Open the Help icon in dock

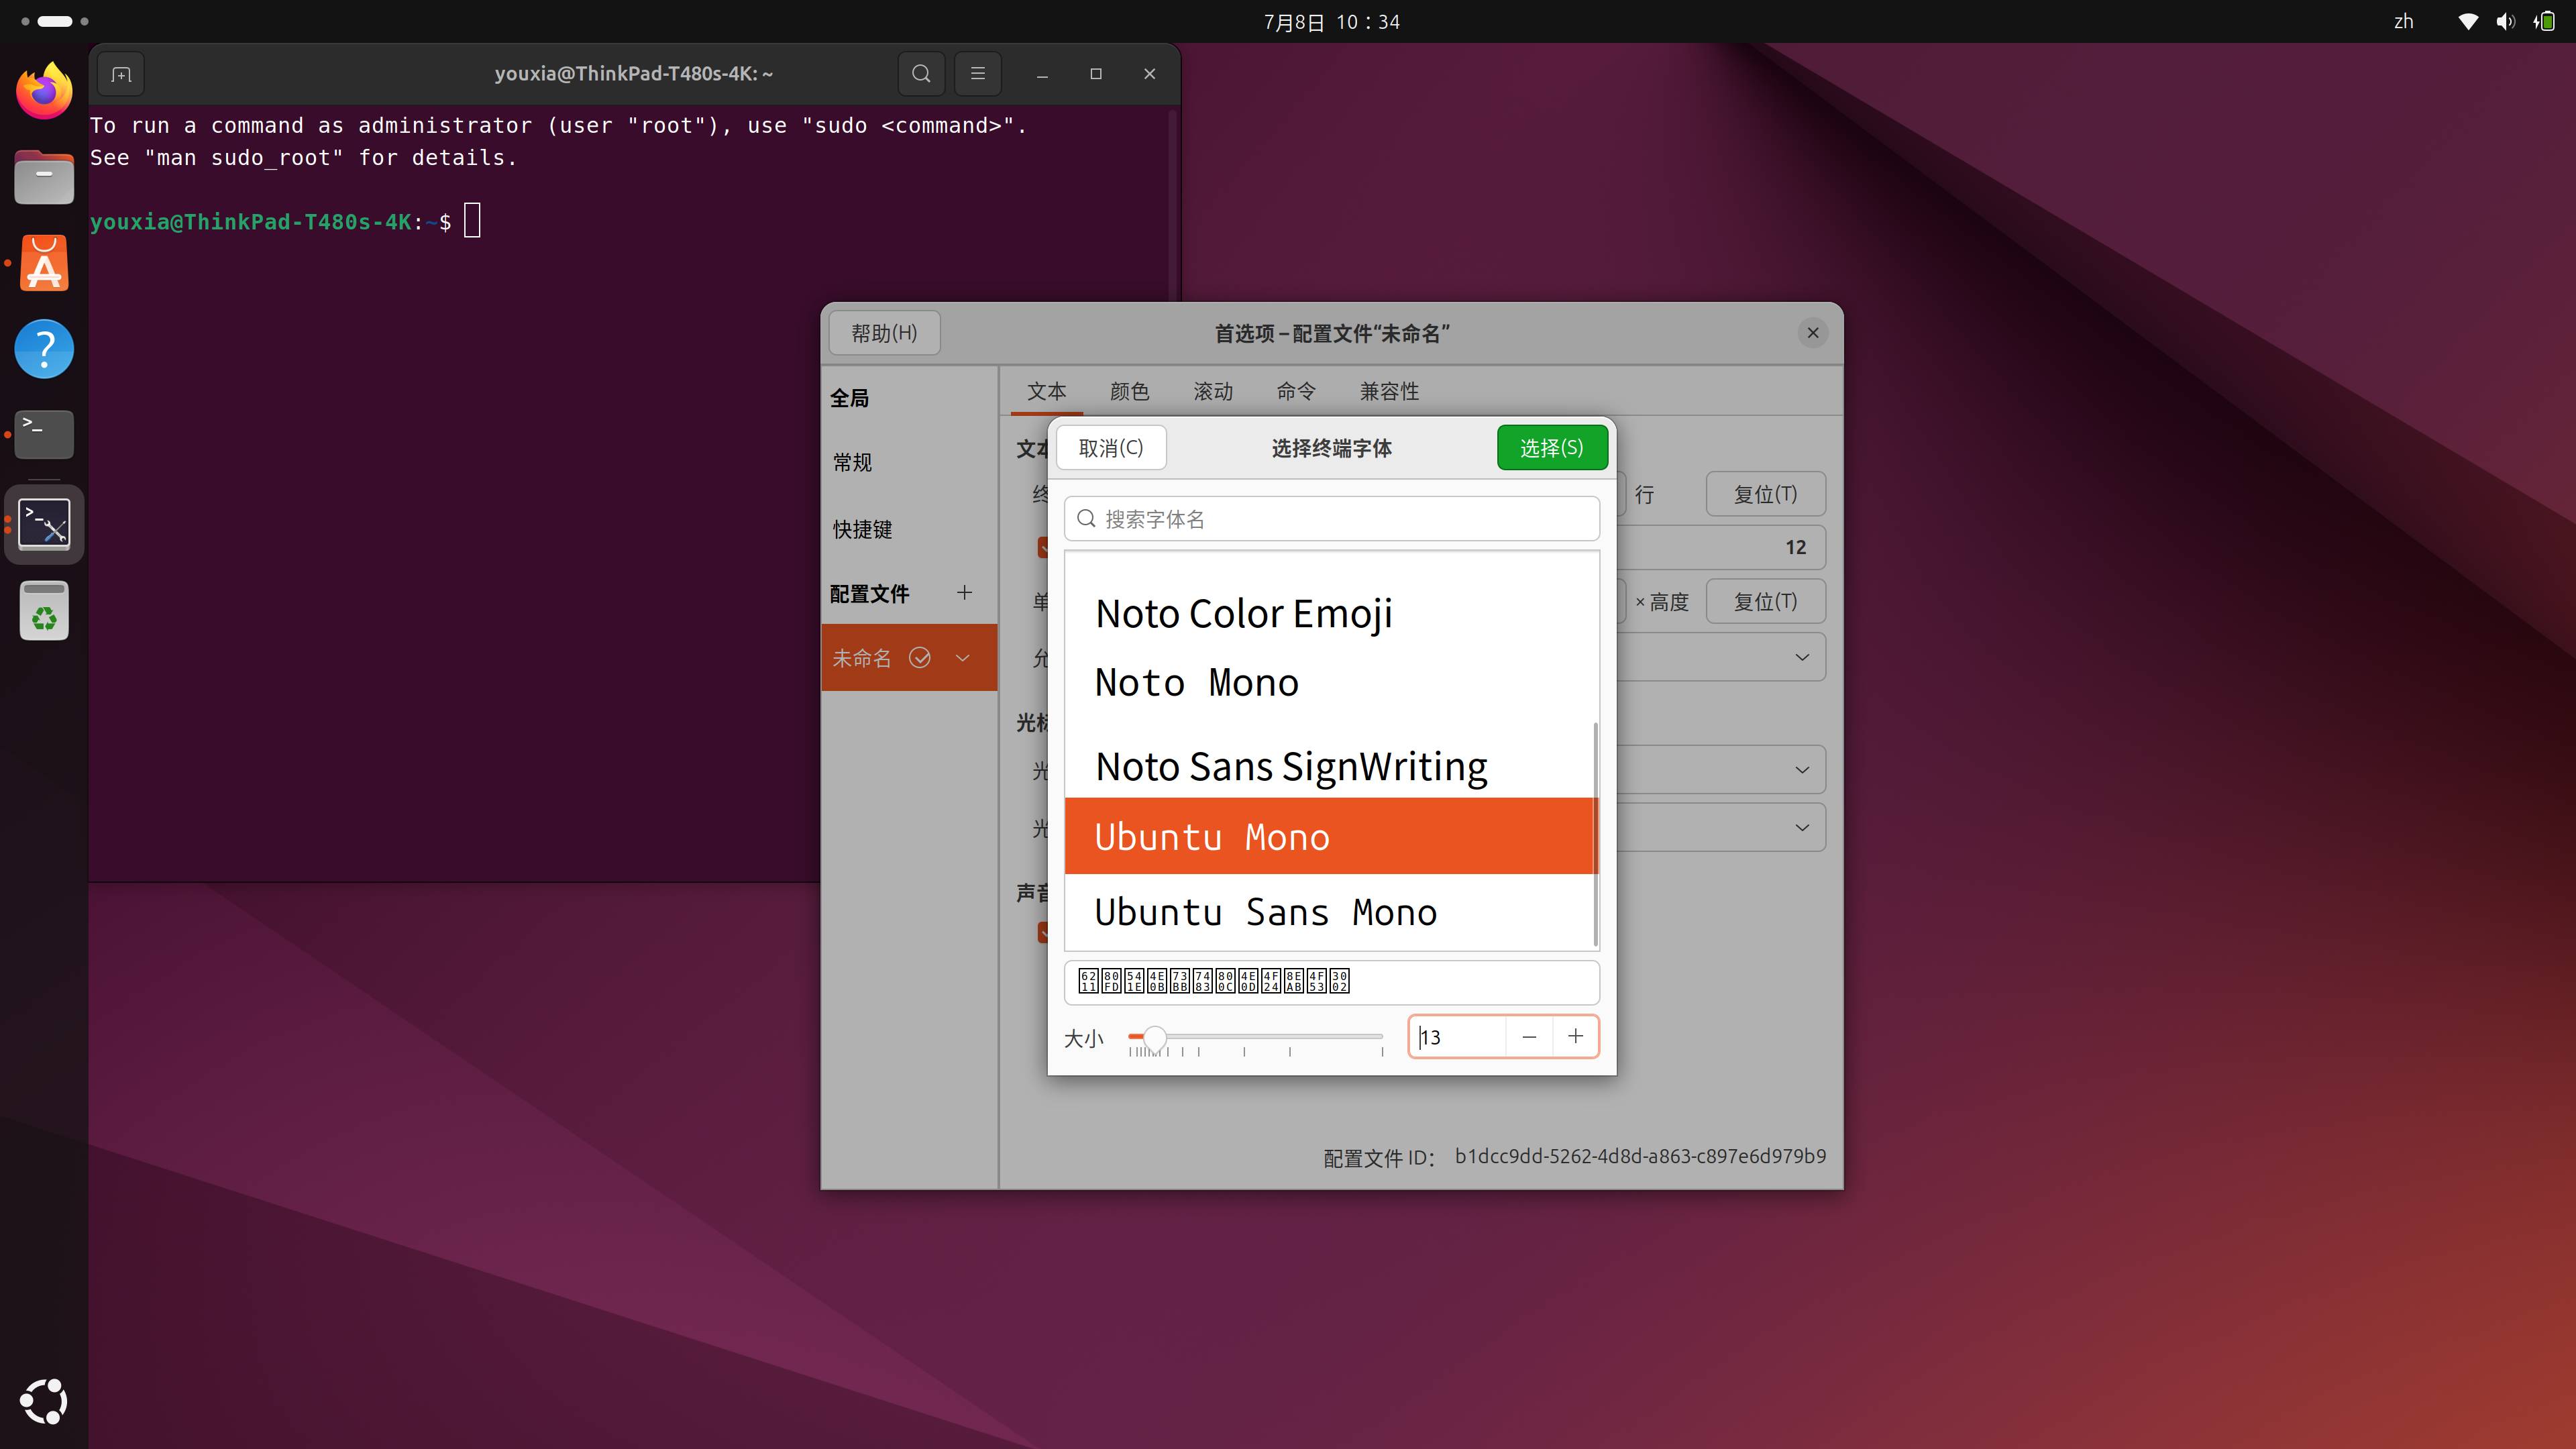click(44, 349)
